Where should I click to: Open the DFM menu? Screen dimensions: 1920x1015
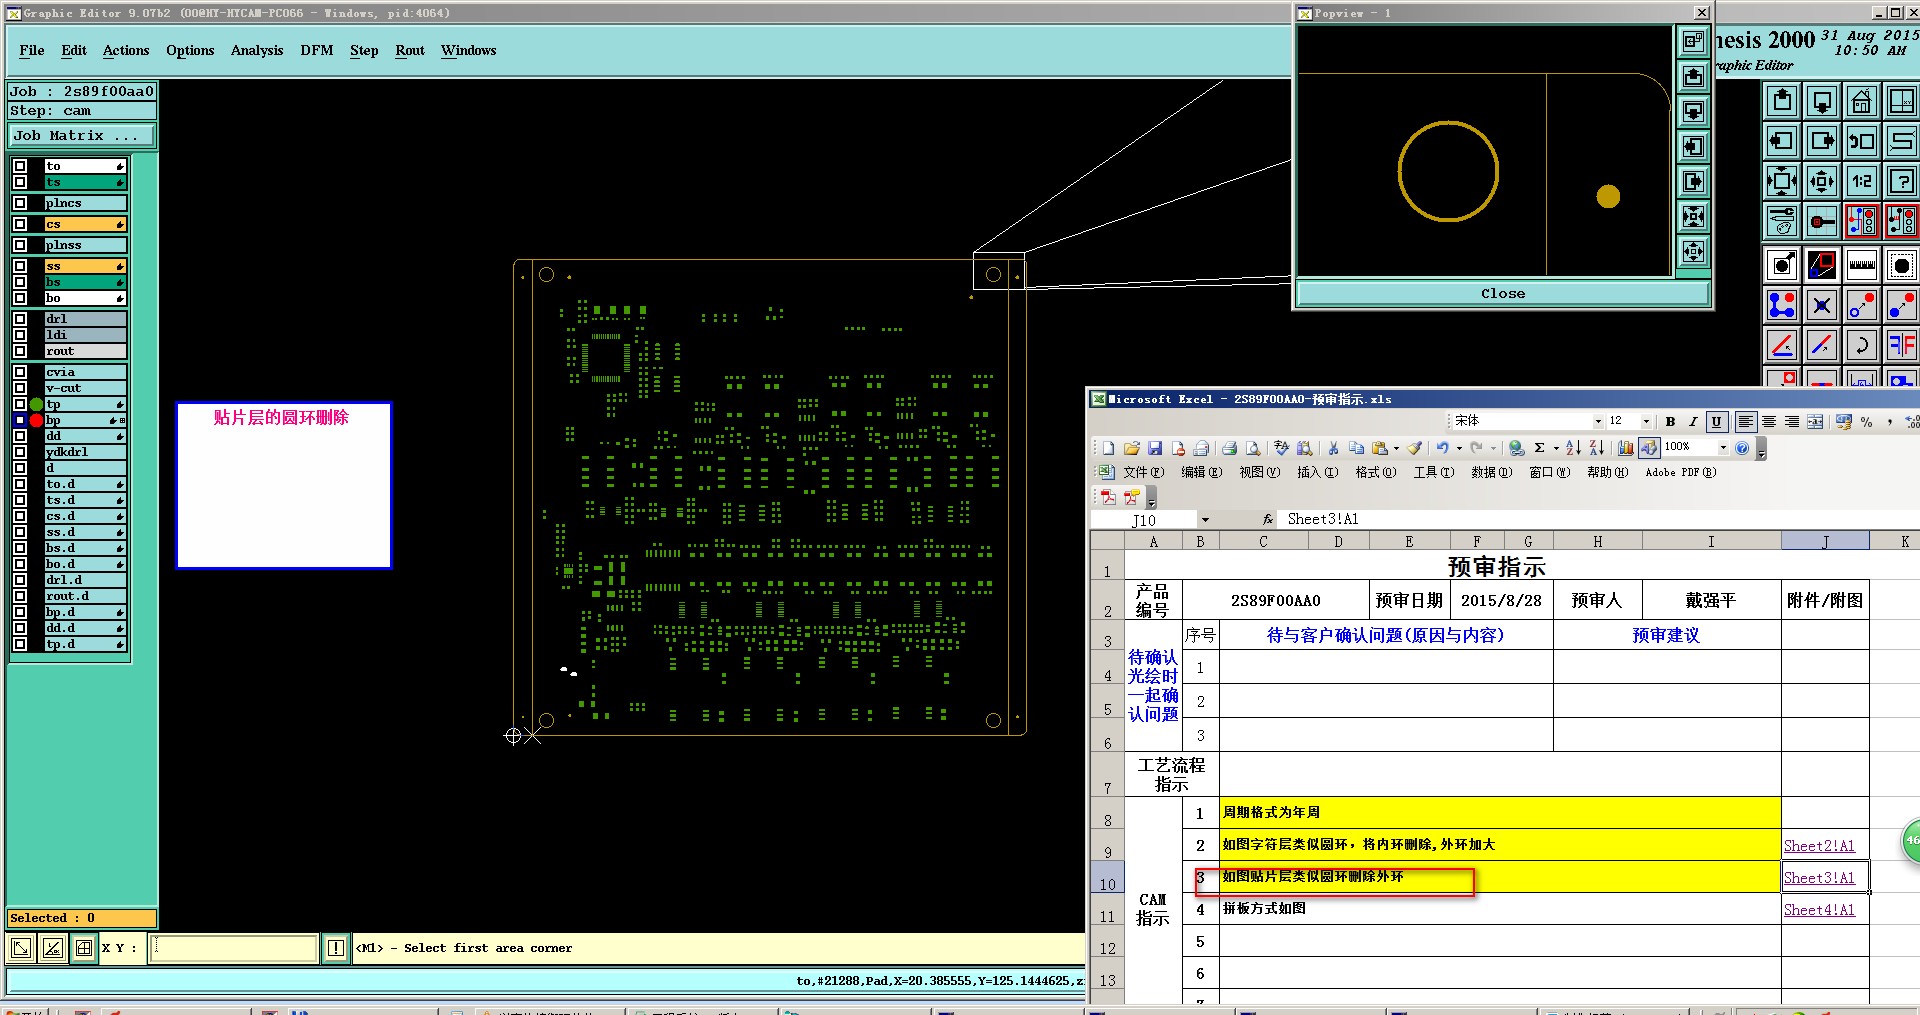click(316, 50)
